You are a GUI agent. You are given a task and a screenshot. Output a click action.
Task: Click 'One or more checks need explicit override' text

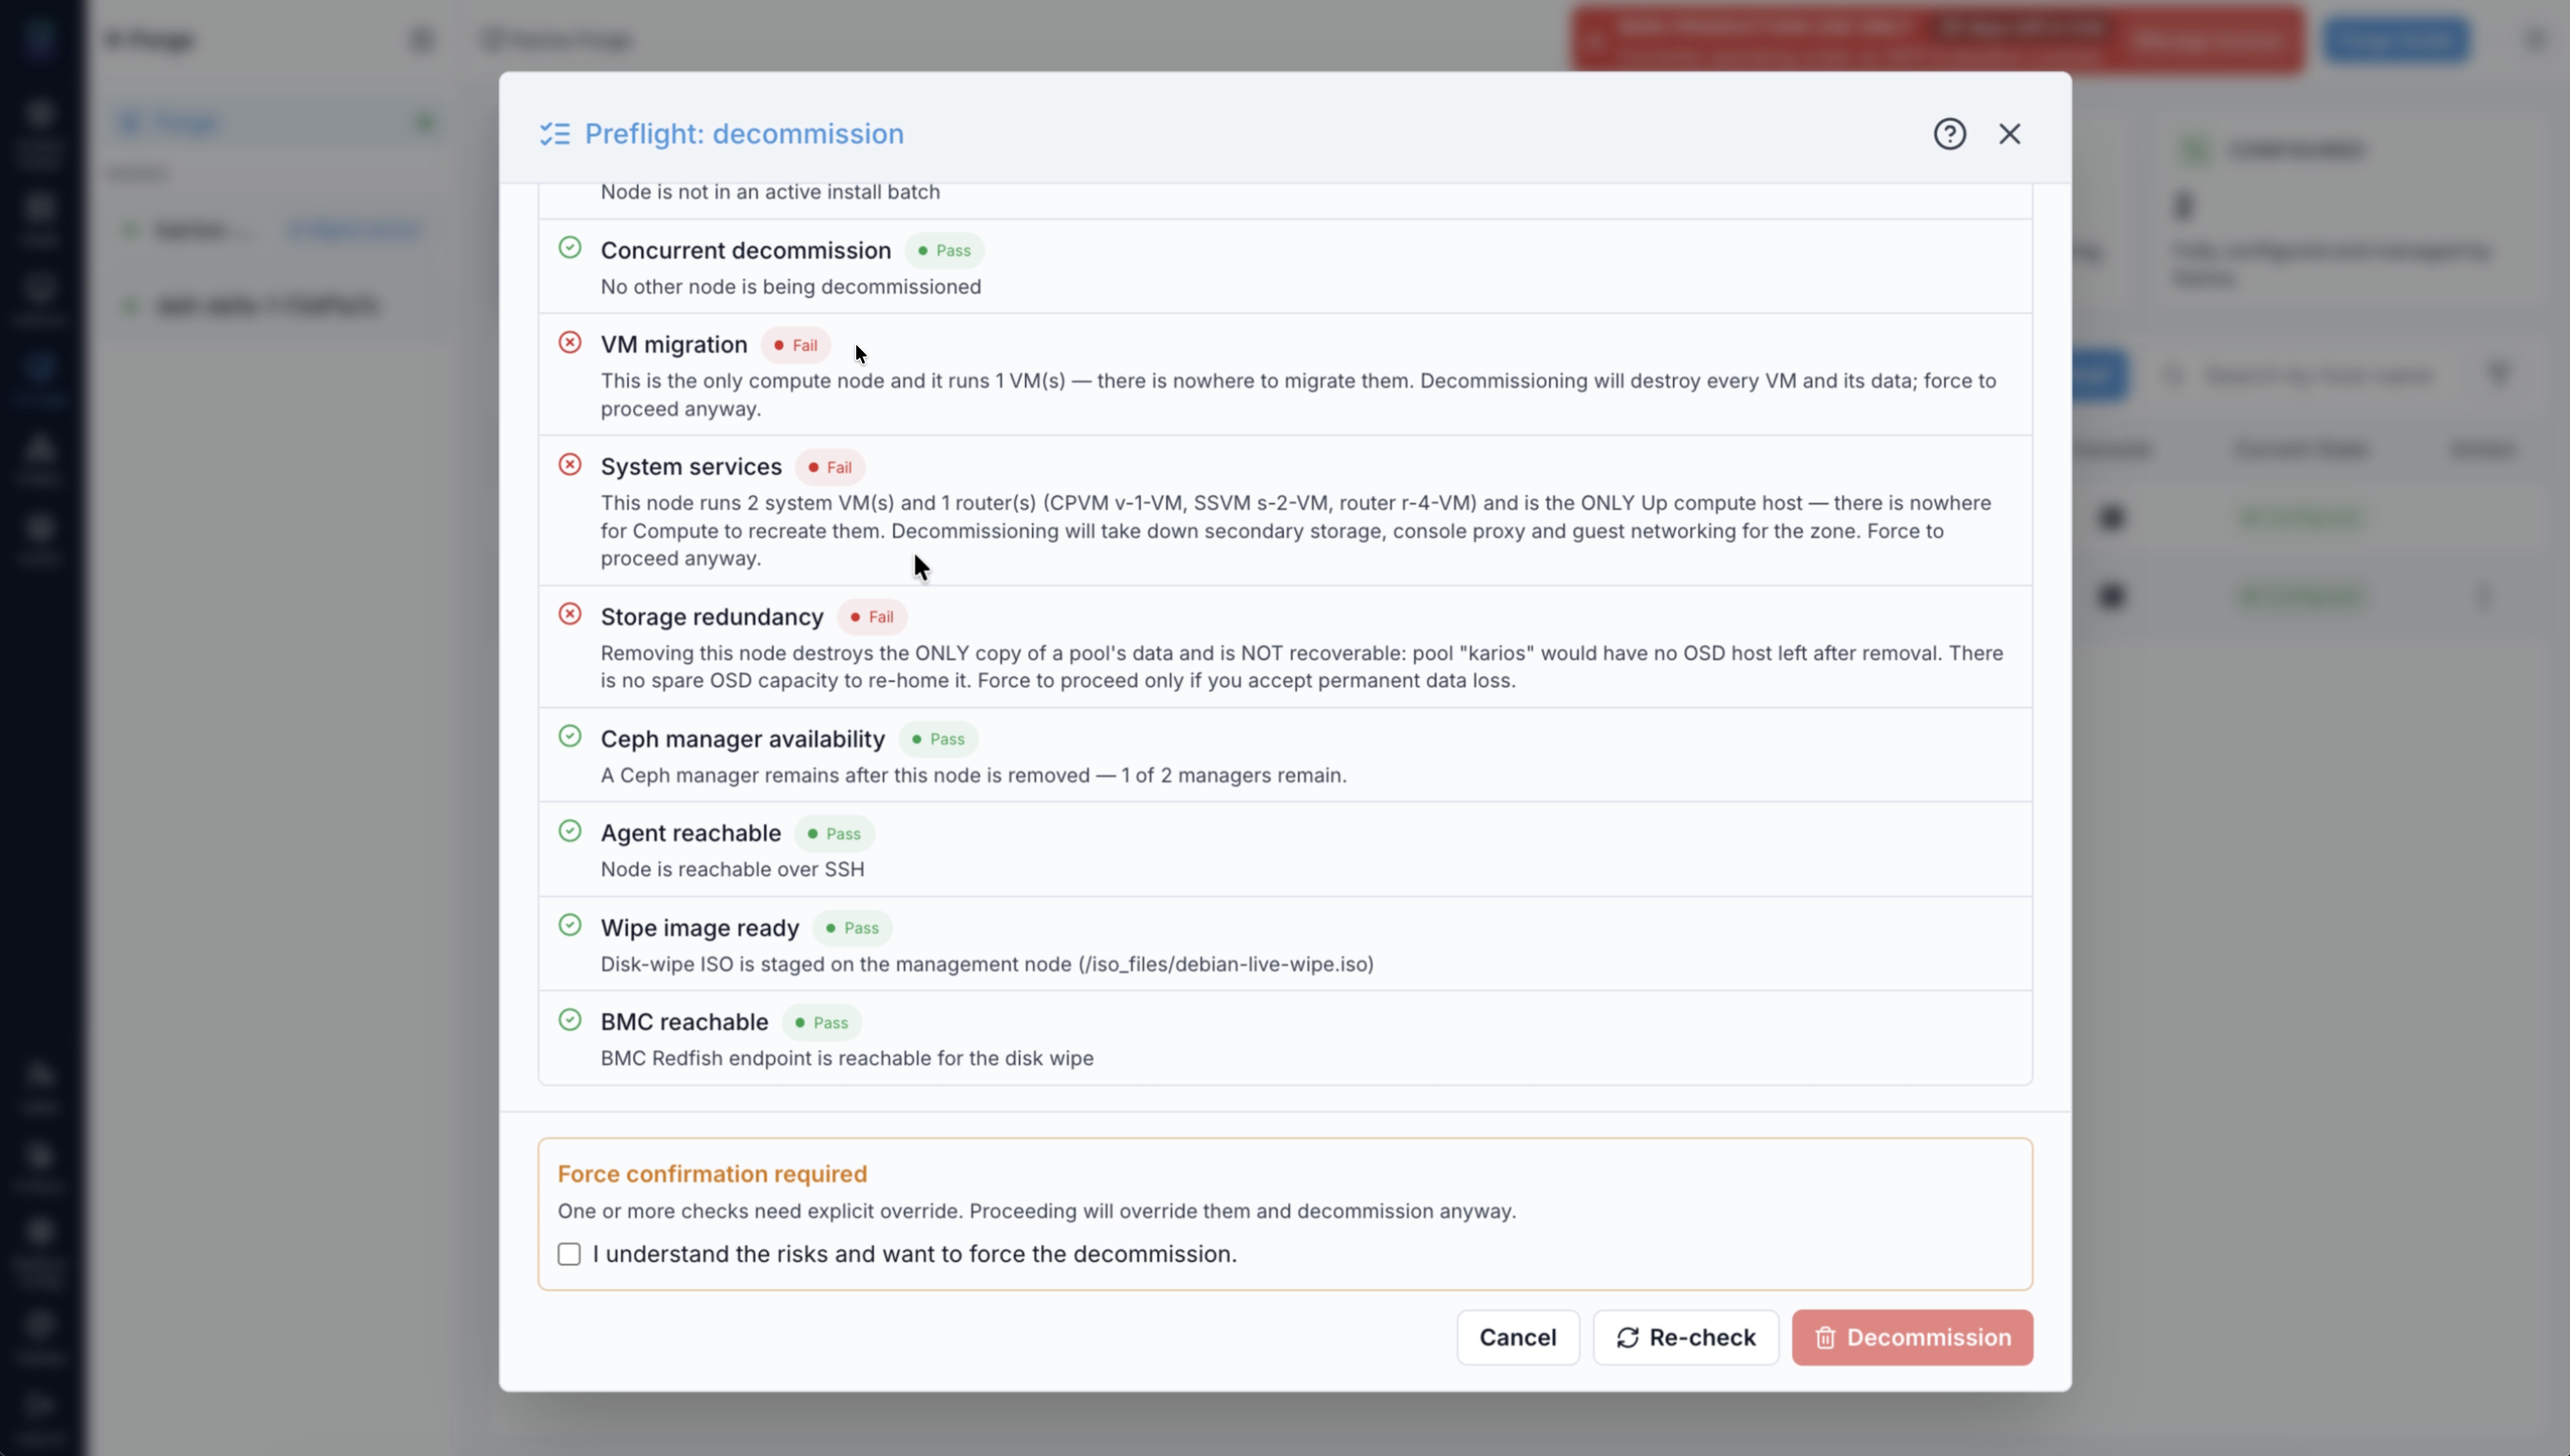click(x=1037, y=1212)
